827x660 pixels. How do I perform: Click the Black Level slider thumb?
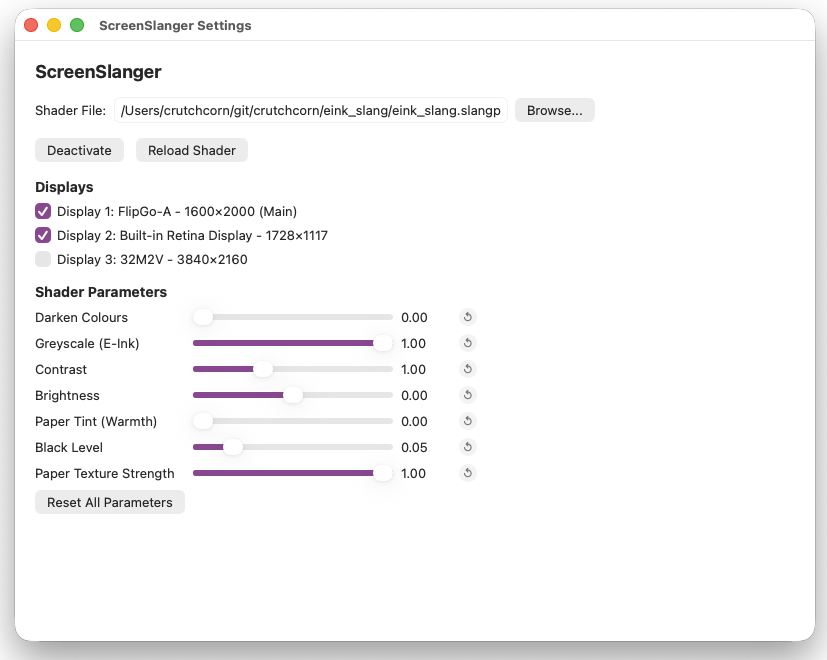pyautogui.click(x=233, y=447)
